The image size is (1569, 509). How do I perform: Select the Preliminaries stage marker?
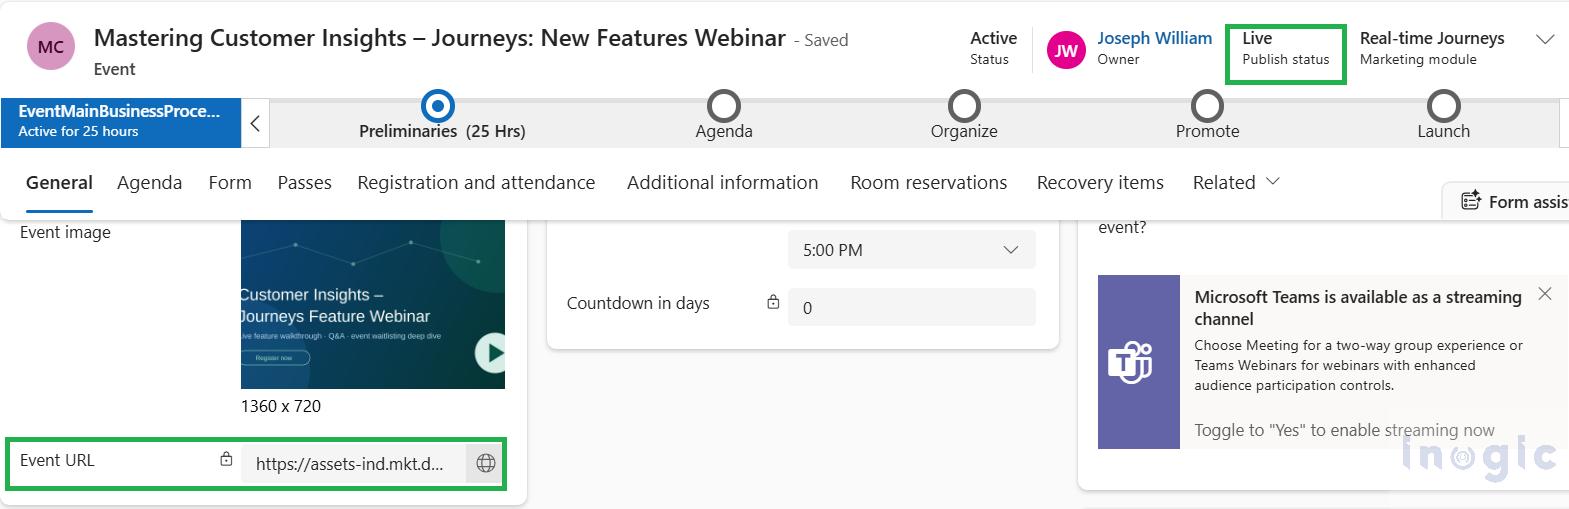[x=438, y=105]
